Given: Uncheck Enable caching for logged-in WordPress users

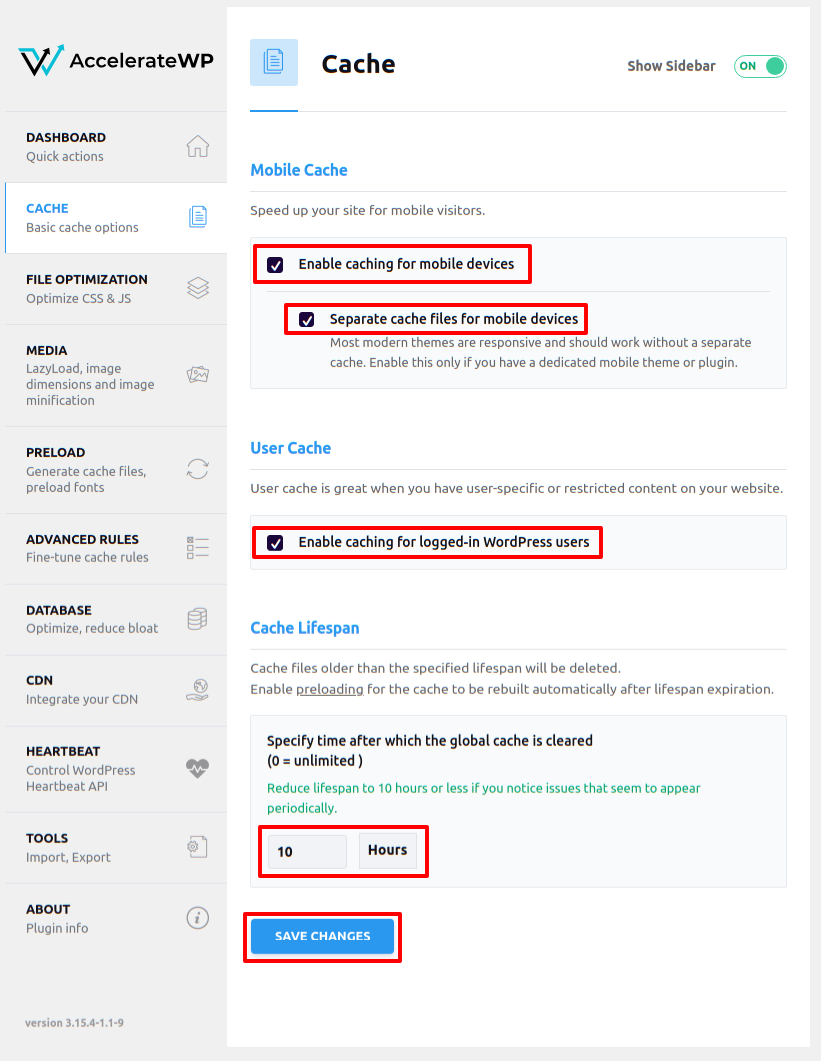Looking at the screenshot, I should (275, 542).
